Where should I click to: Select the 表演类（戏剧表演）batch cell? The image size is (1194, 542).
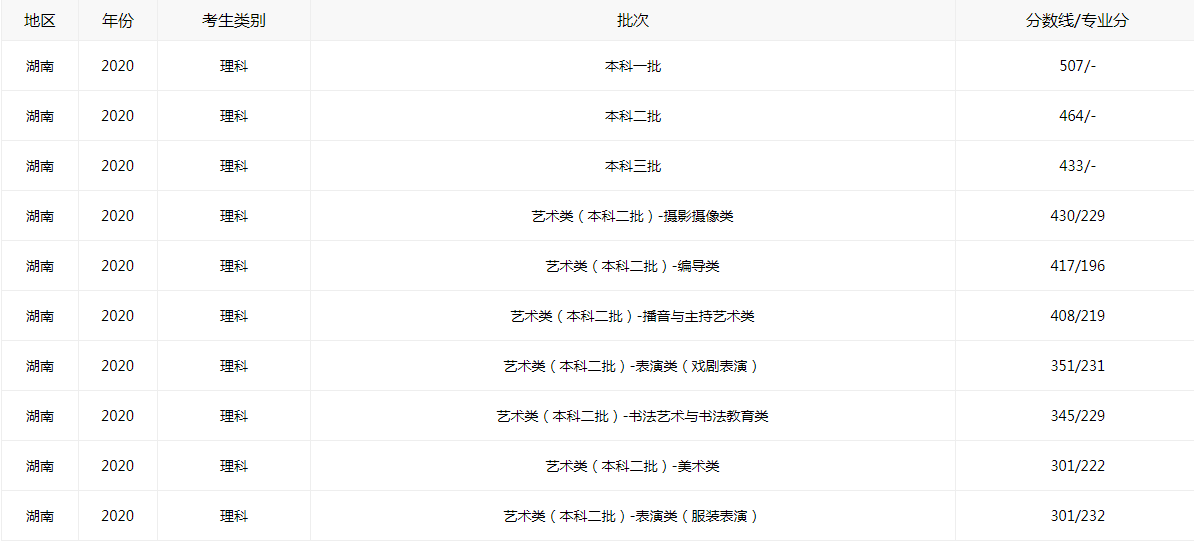point(632,366)
